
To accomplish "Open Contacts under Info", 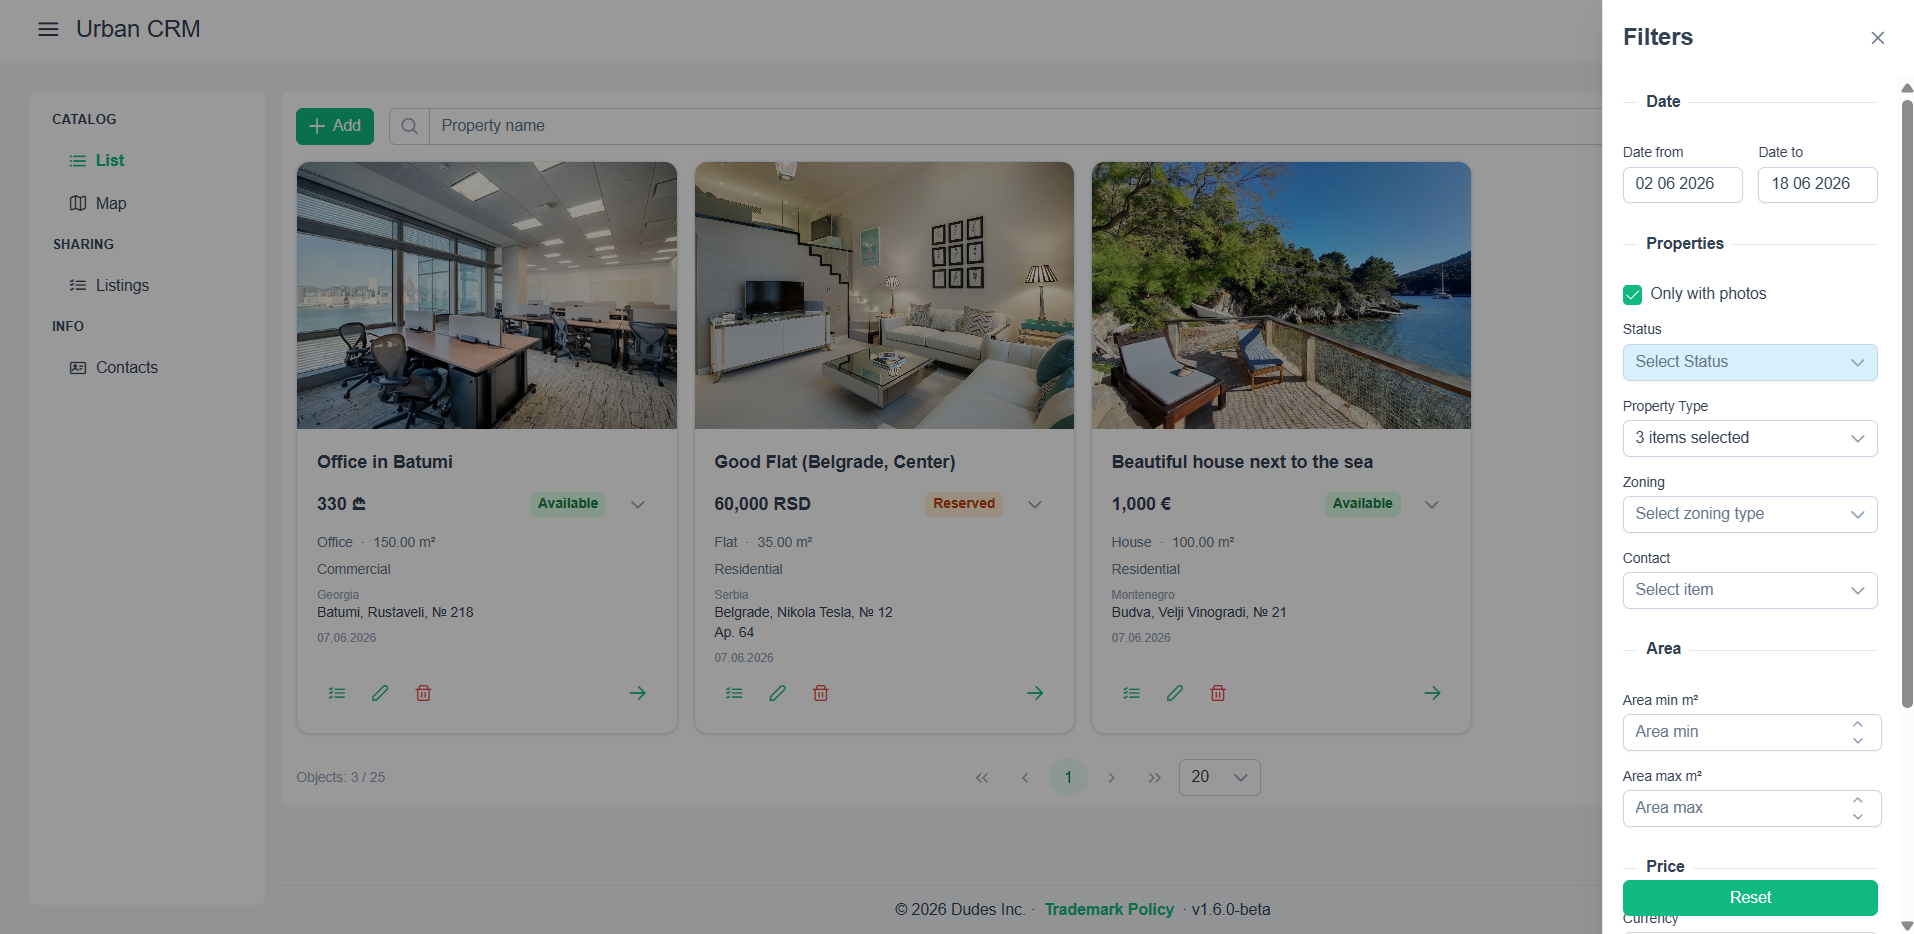I will tap(114, 368).
